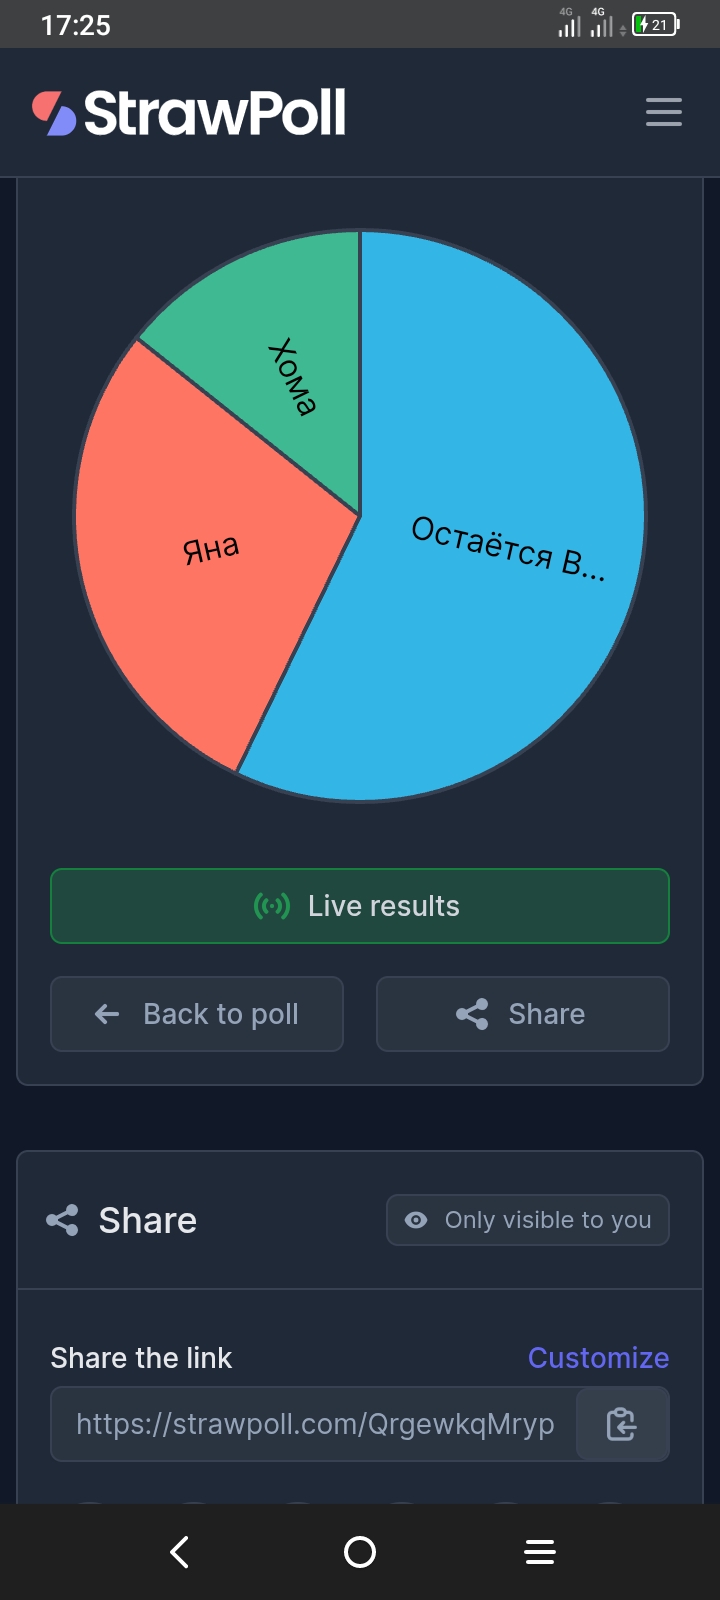Tap the Android back navigation arrow
720x1600 pixels.
pos(180,1552)
